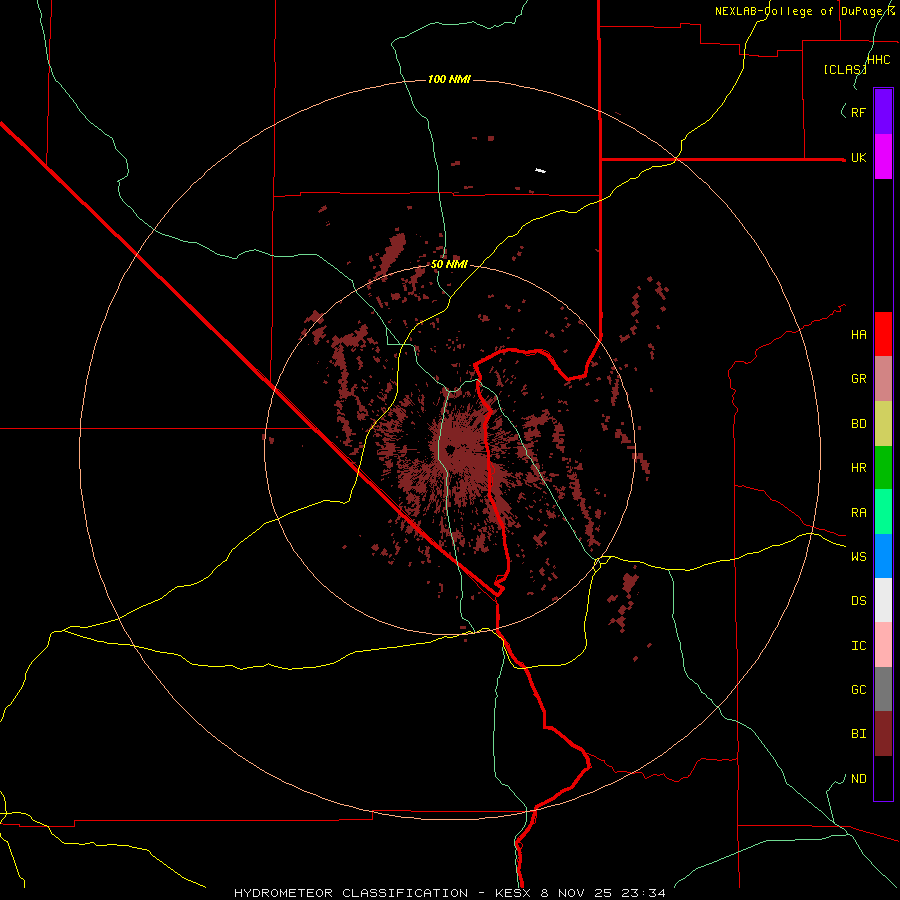The image size is (900, 900).
Task: Click the '8 NOV 25' date text
Action: pyautogui.click(x=578, y=893)
